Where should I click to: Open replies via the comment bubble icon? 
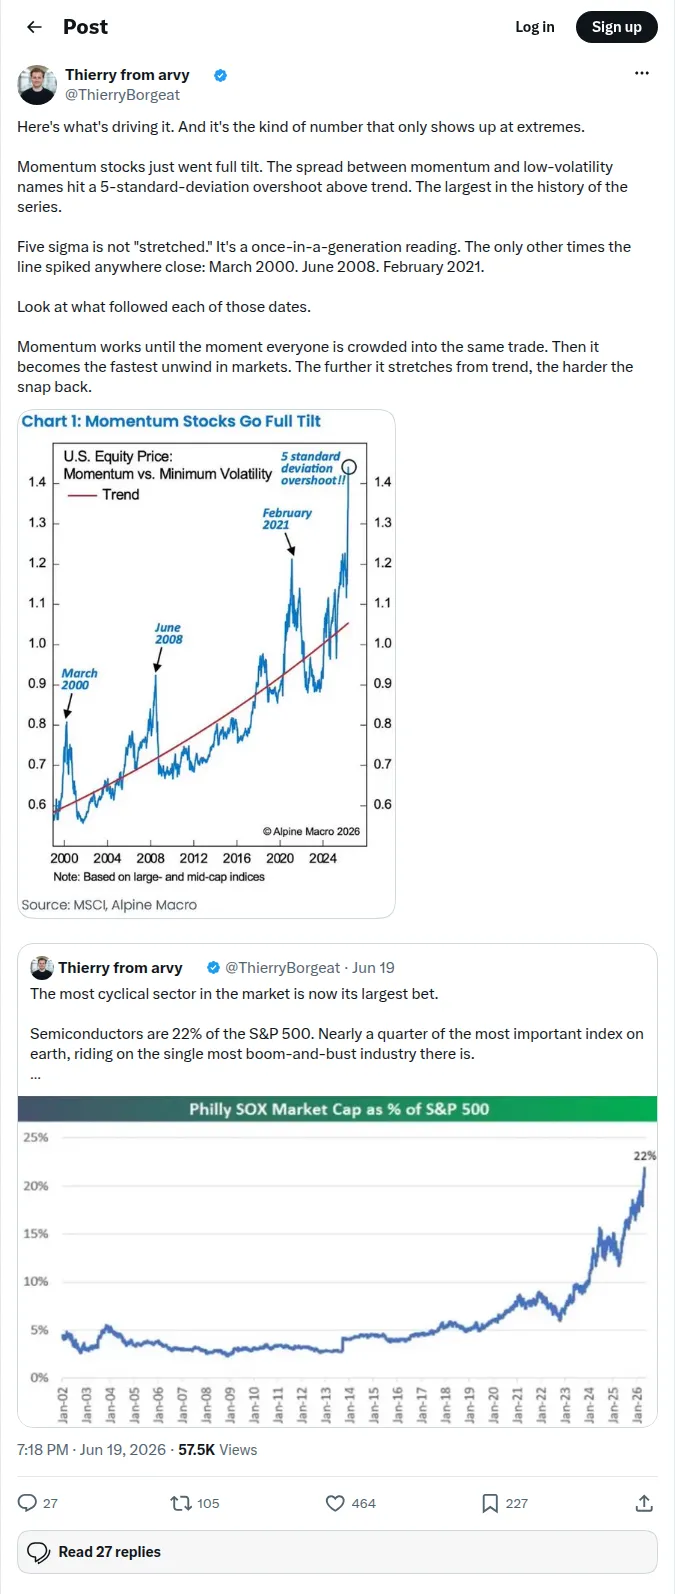point(28,1503)
